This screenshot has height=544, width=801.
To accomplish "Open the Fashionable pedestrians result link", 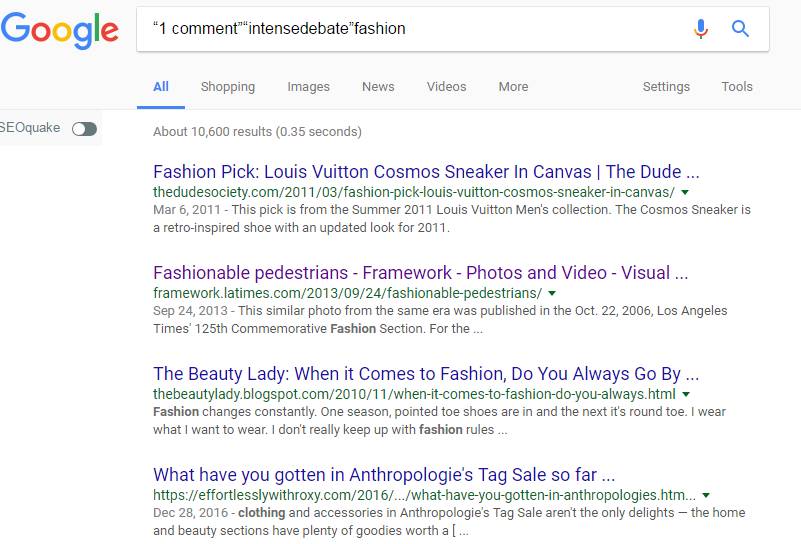I will (x=420, y=273).
